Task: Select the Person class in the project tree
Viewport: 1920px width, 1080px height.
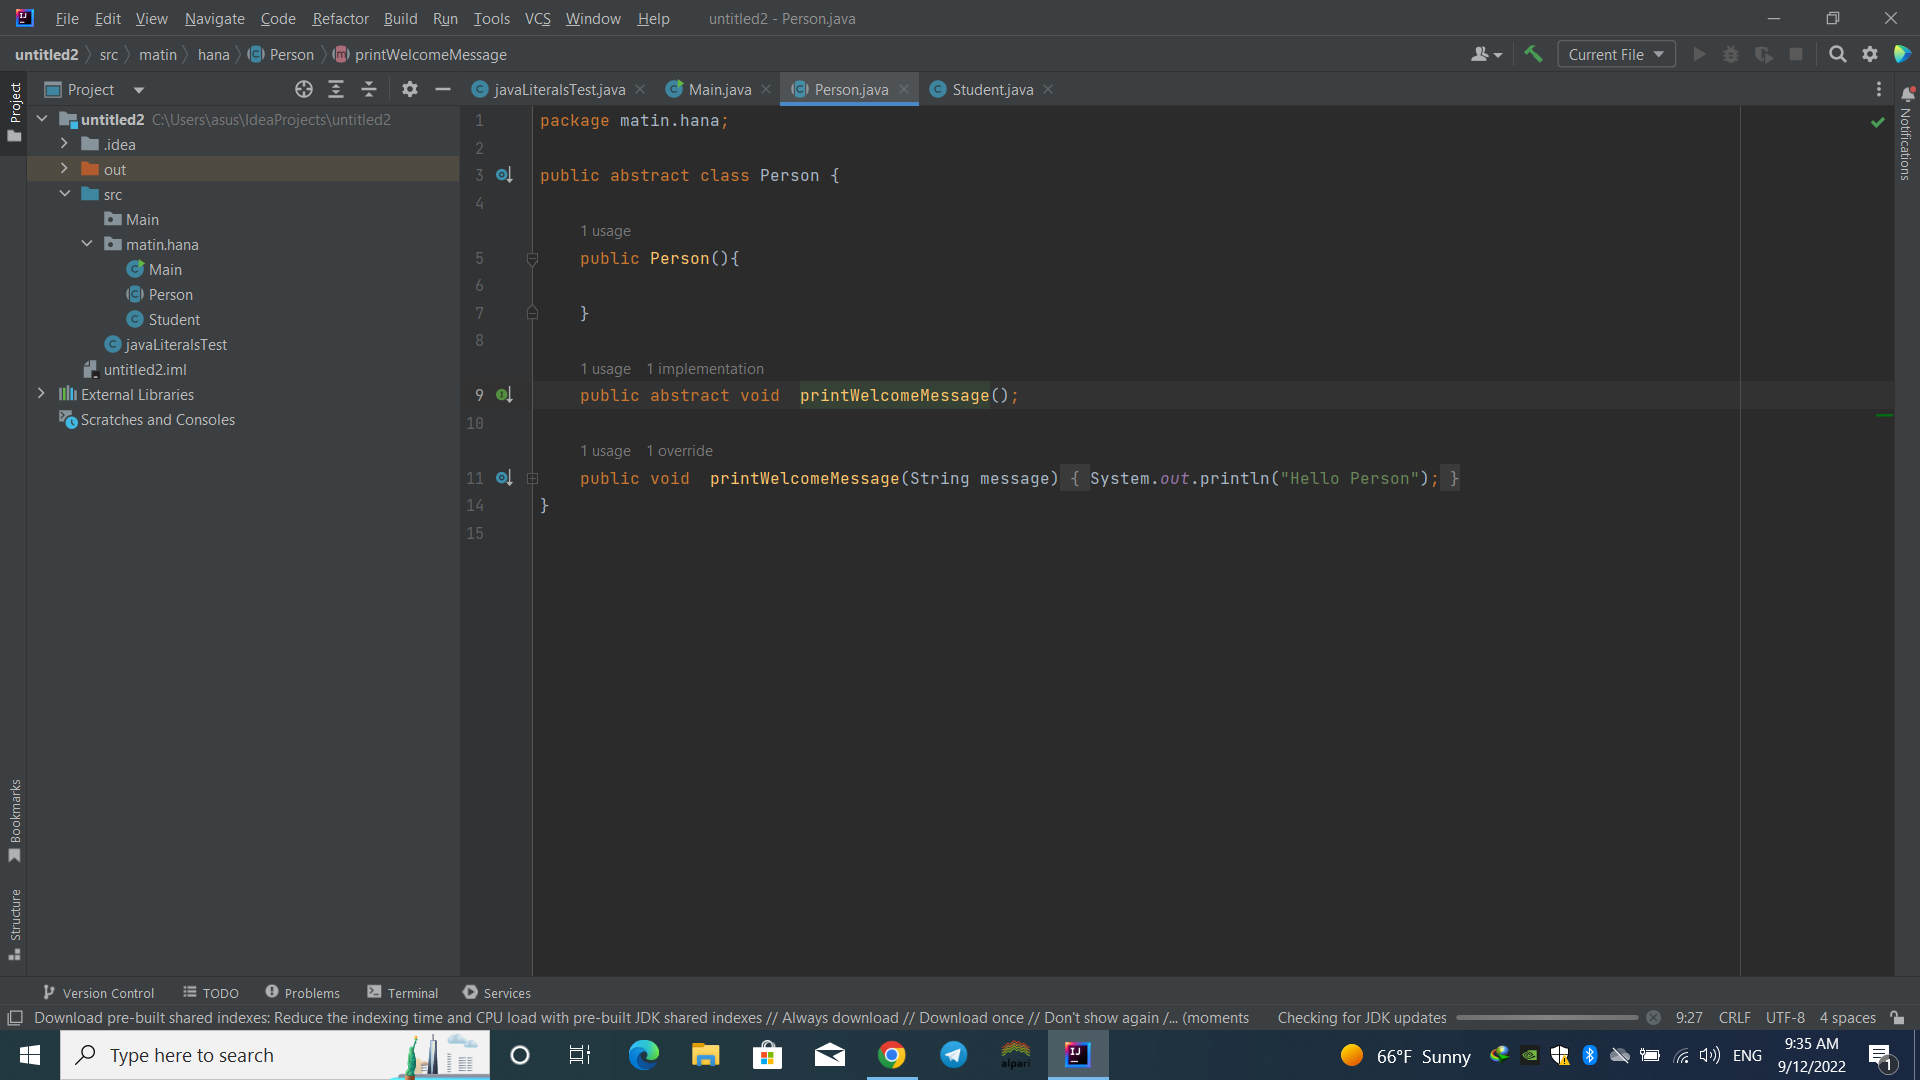Action: (170, 294)
